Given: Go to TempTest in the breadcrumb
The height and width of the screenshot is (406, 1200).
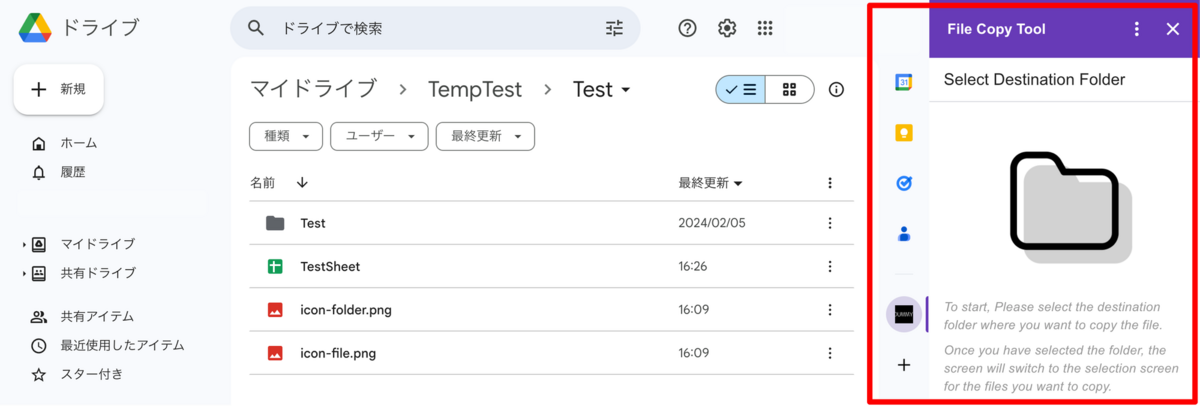Looking at the screenshot, I should click(475, 89).
